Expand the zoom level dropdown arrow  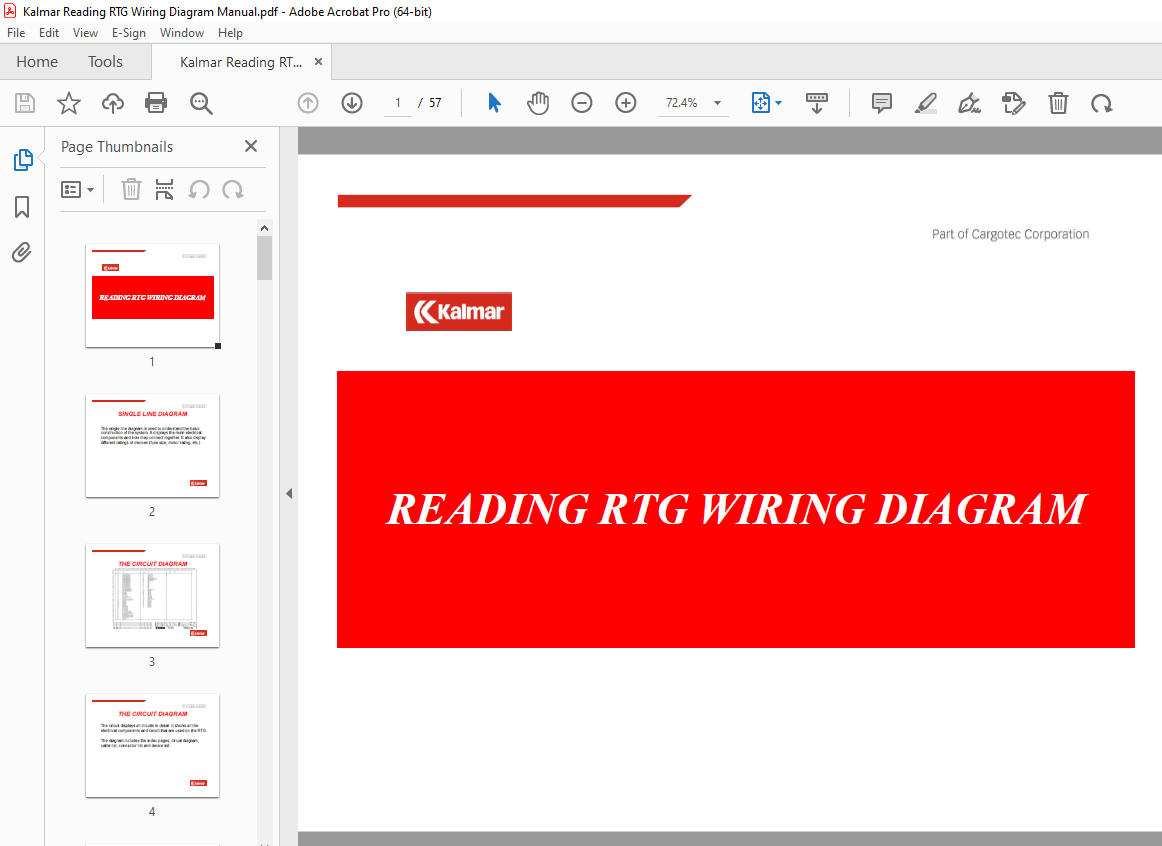pos(717,103)
